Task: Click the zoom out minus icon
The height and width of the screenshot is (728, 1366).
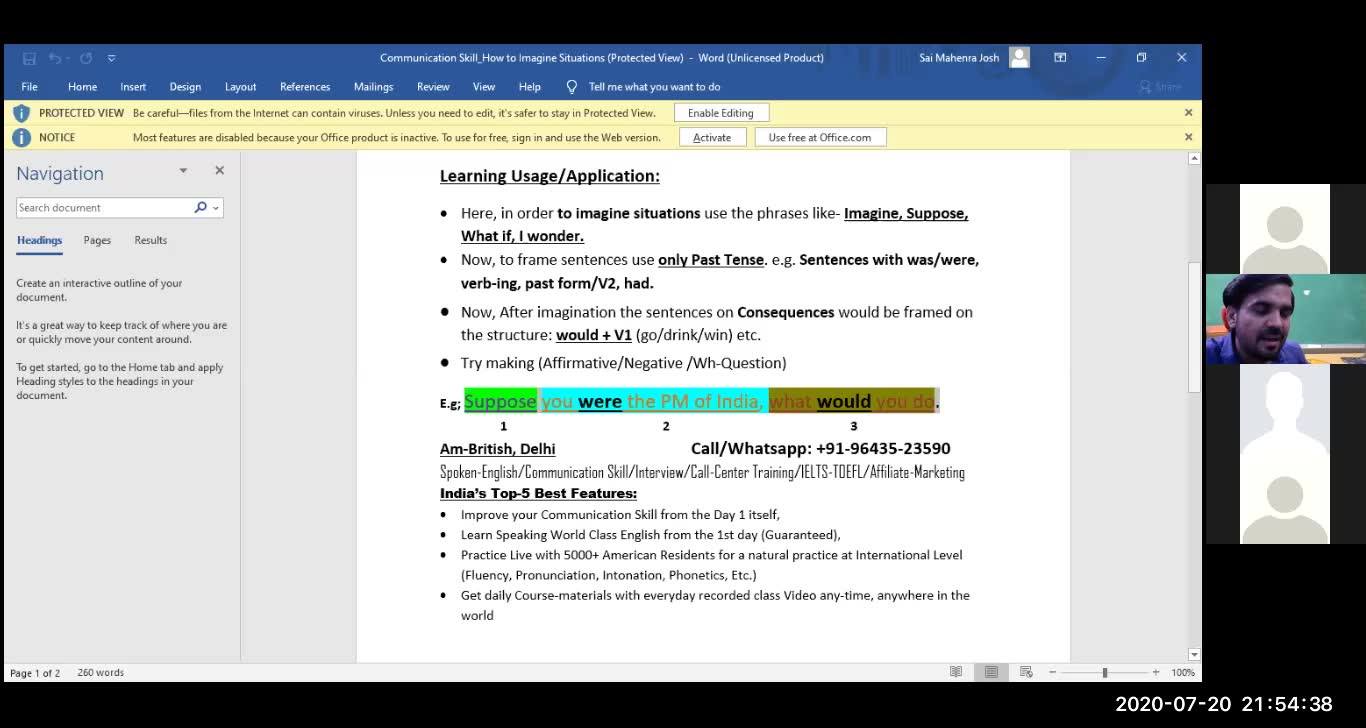Action: [1052, 672]
